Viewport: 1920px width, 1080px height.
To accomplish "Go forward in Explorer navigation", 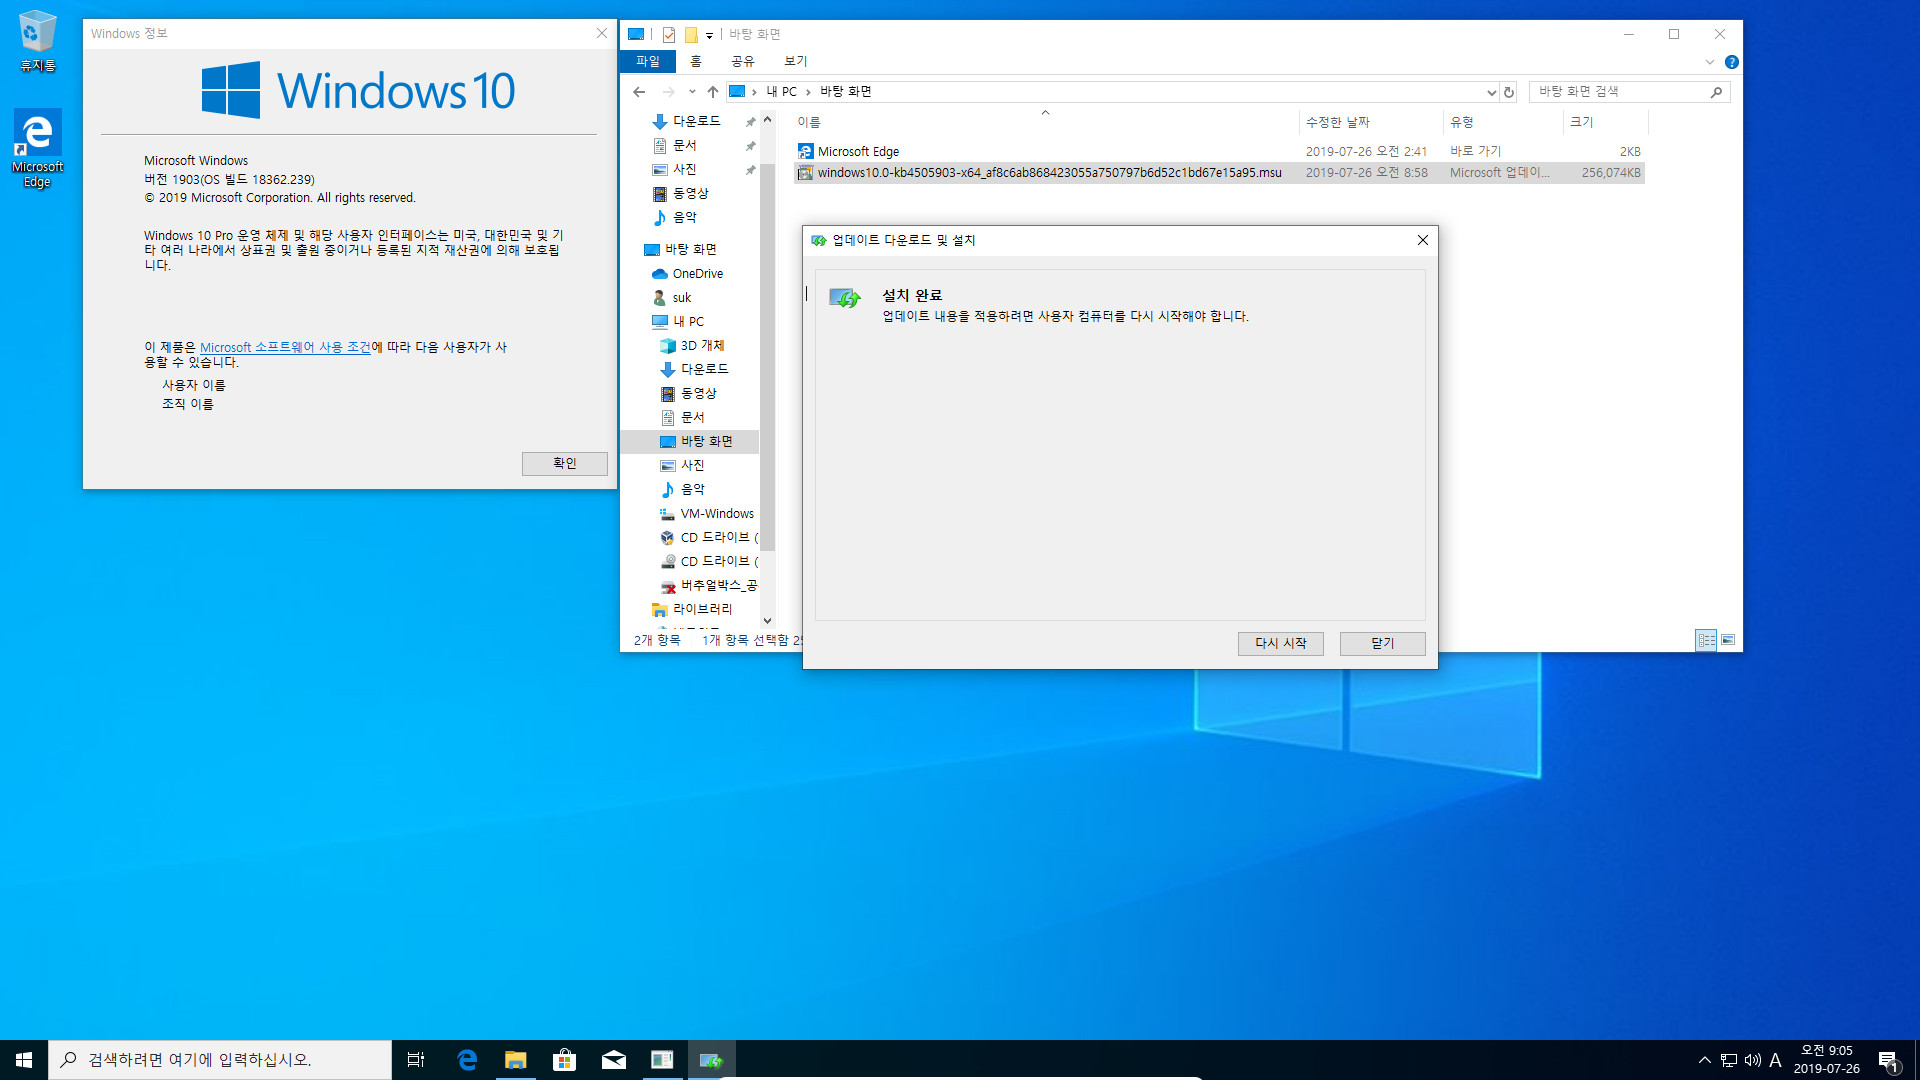I will (x=668, y=91).
